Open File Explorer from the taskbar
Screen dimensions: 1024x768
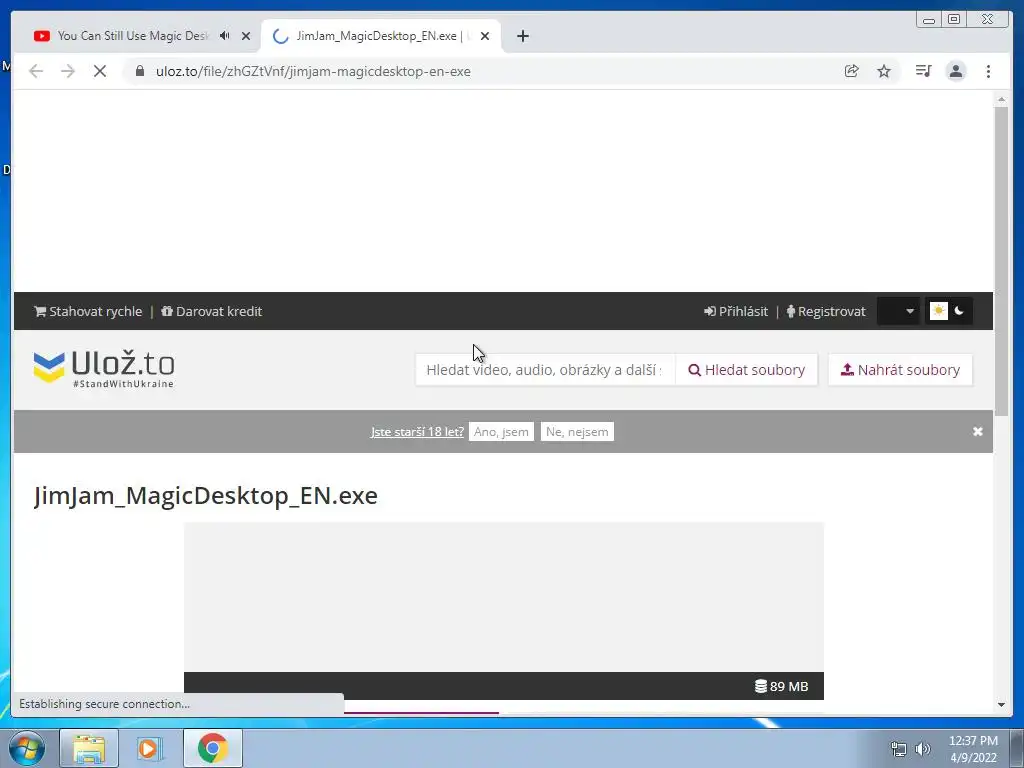89,748
